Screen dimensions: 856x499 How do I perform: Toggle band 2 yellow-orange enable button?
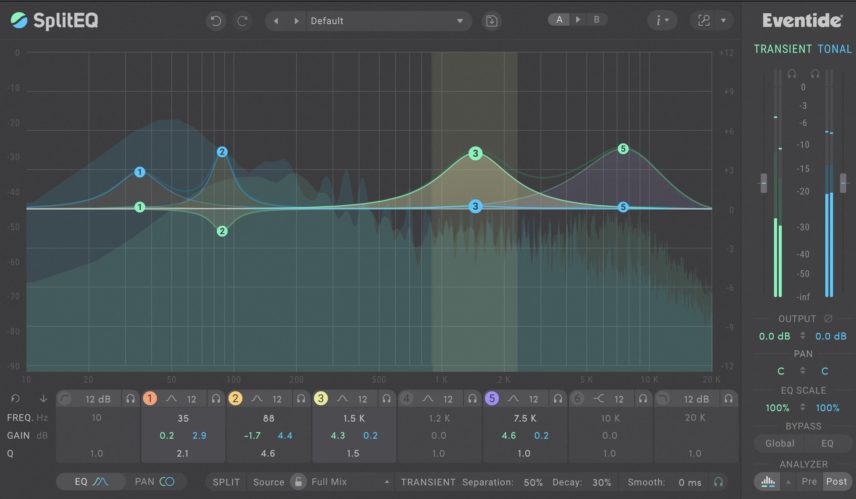tap(235, 399)
